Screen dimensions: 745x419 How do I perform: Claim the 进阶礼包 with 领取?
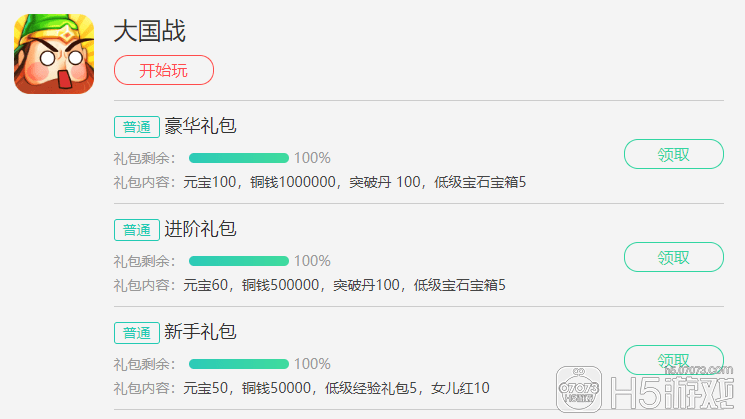[x=673, y=257]
